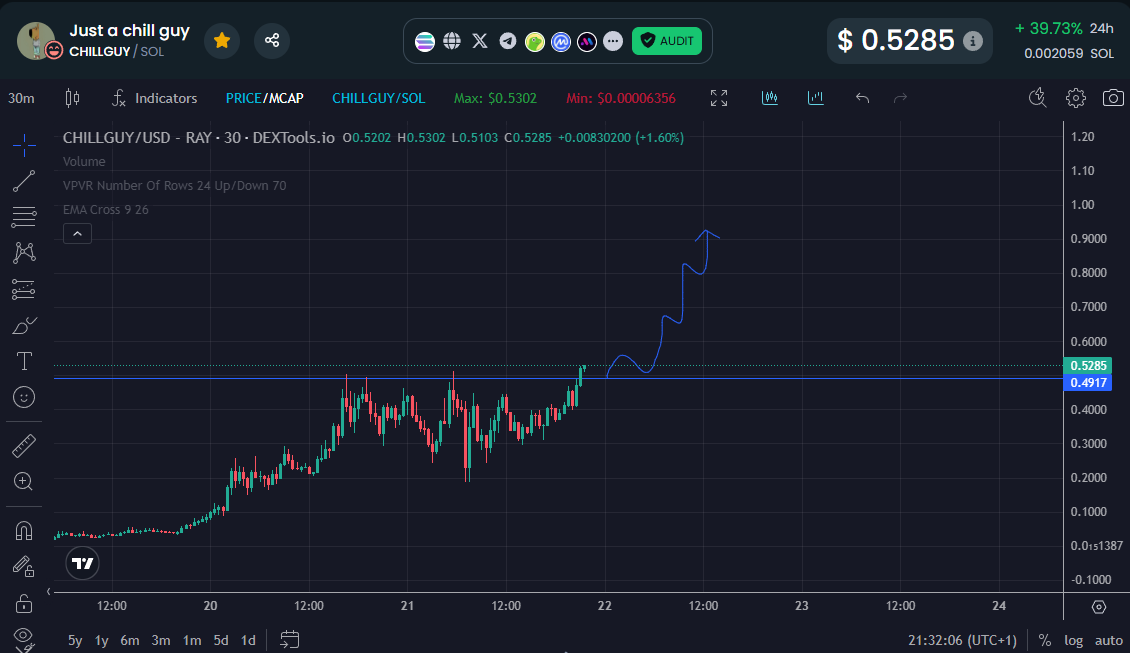Add CHILLGUY to favorites with star icon
The image size is (1130, 653).
tap(222, 40)
